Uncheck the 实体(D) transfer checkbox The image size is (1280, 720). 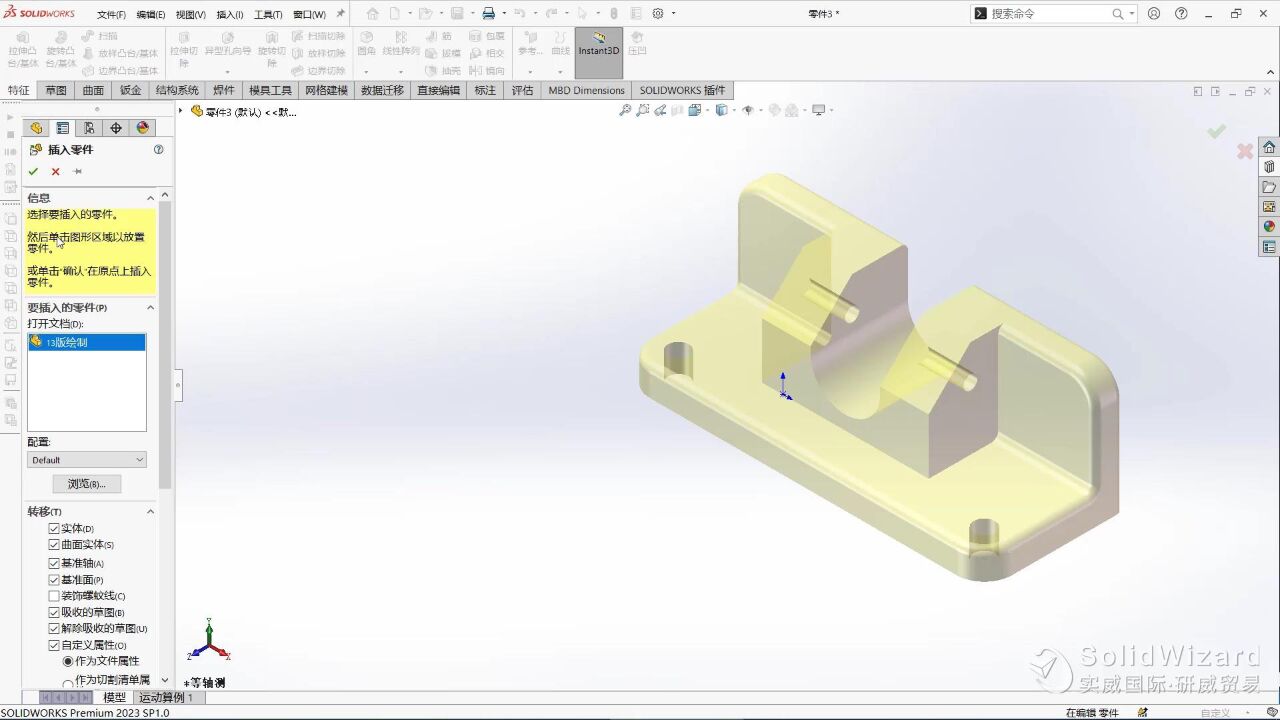[x=55, y=528]
